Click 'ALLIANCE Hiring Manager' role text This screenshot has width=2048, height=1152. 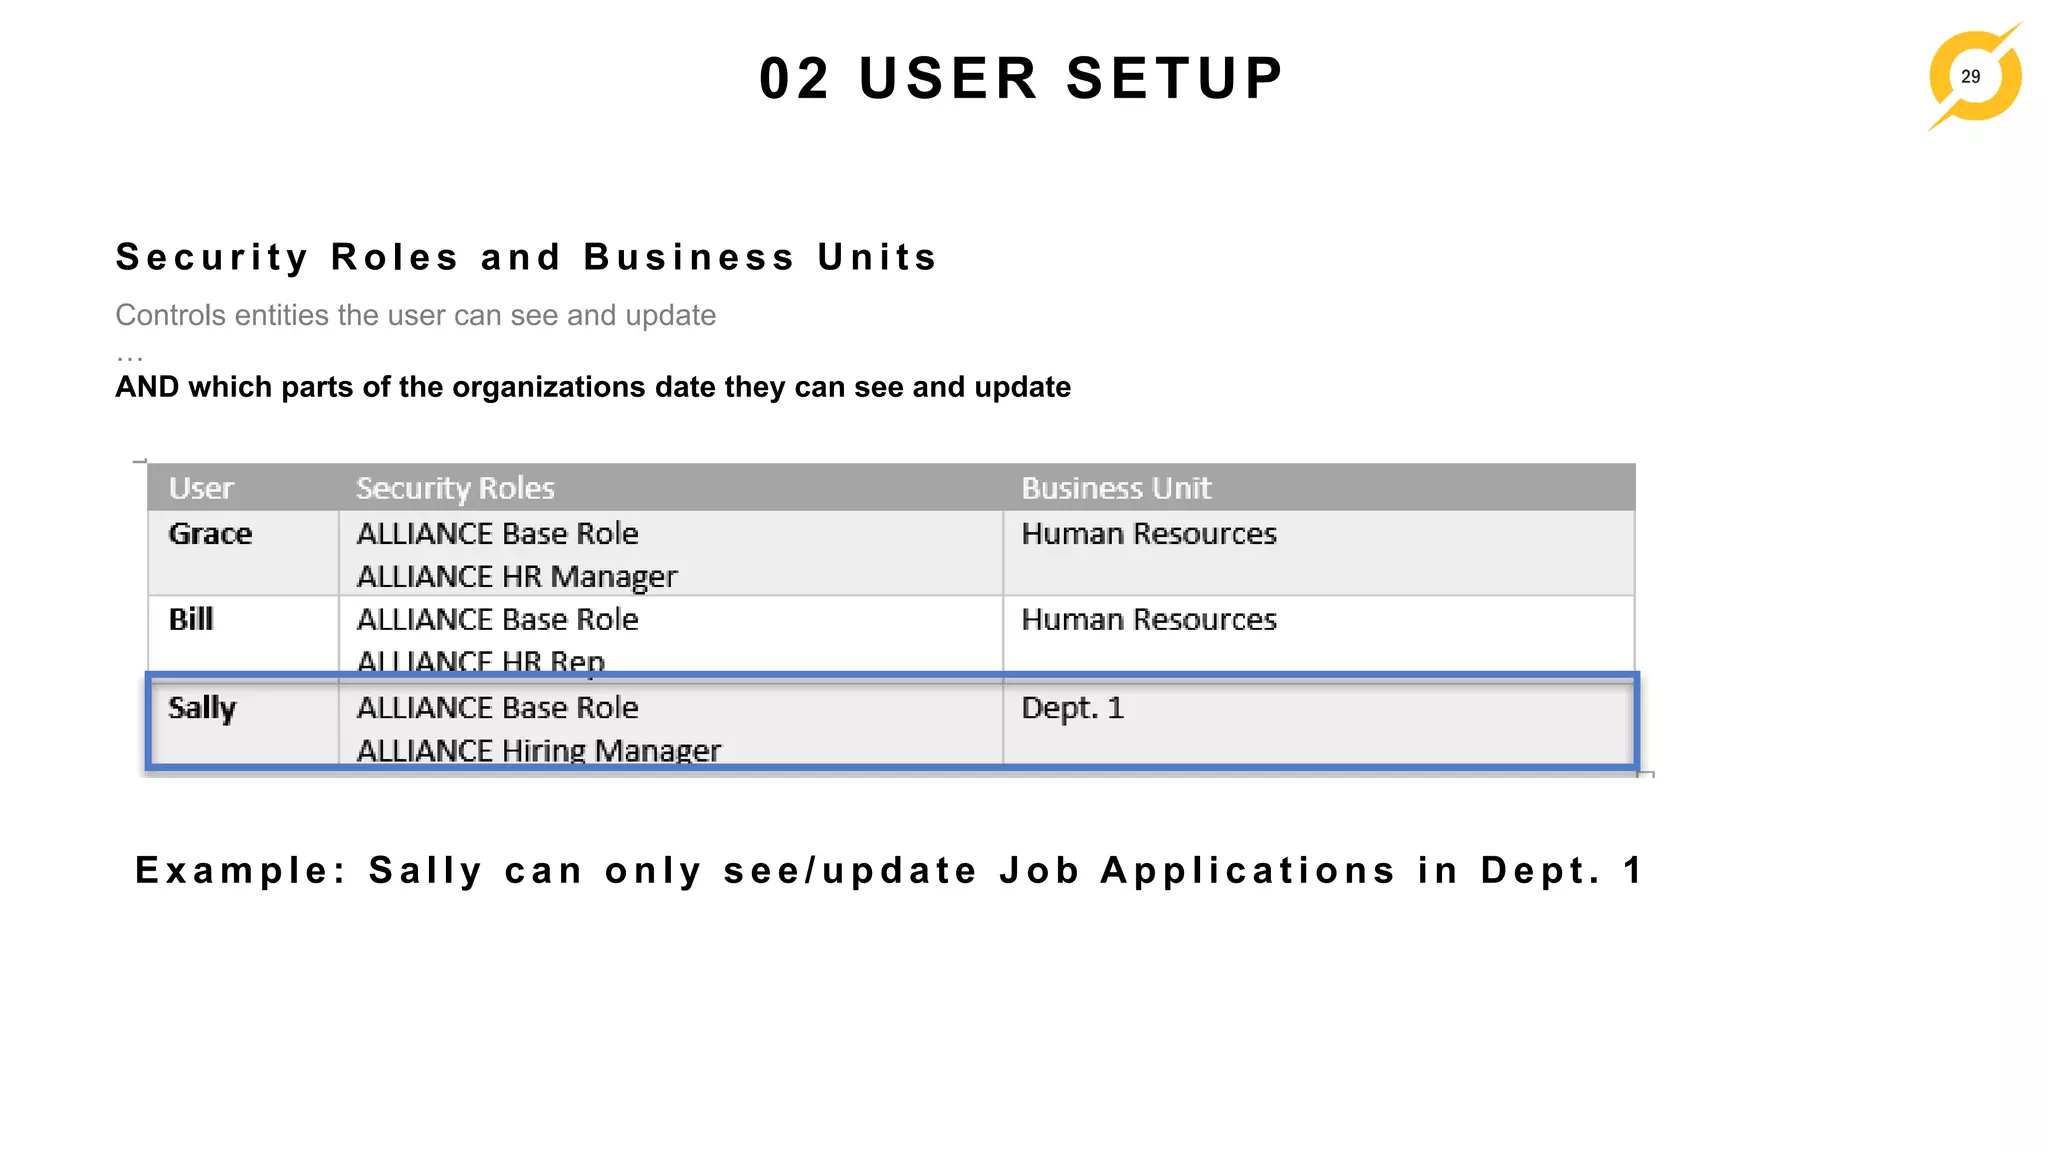pyautogui.click(x=539, y=750)
